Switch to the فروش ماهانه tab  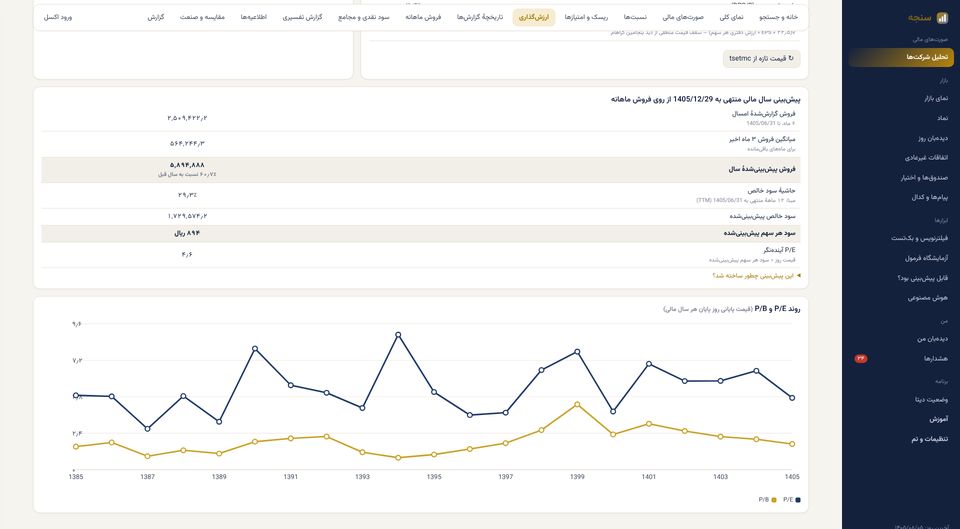(x=424, y=18)
